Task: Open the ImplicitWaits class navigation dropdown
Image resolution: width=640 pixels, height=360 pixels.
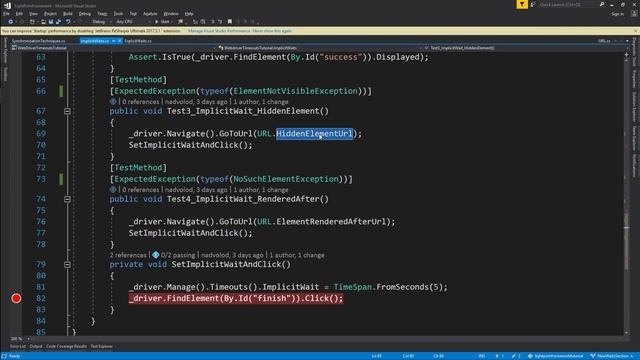Action: 320,48
